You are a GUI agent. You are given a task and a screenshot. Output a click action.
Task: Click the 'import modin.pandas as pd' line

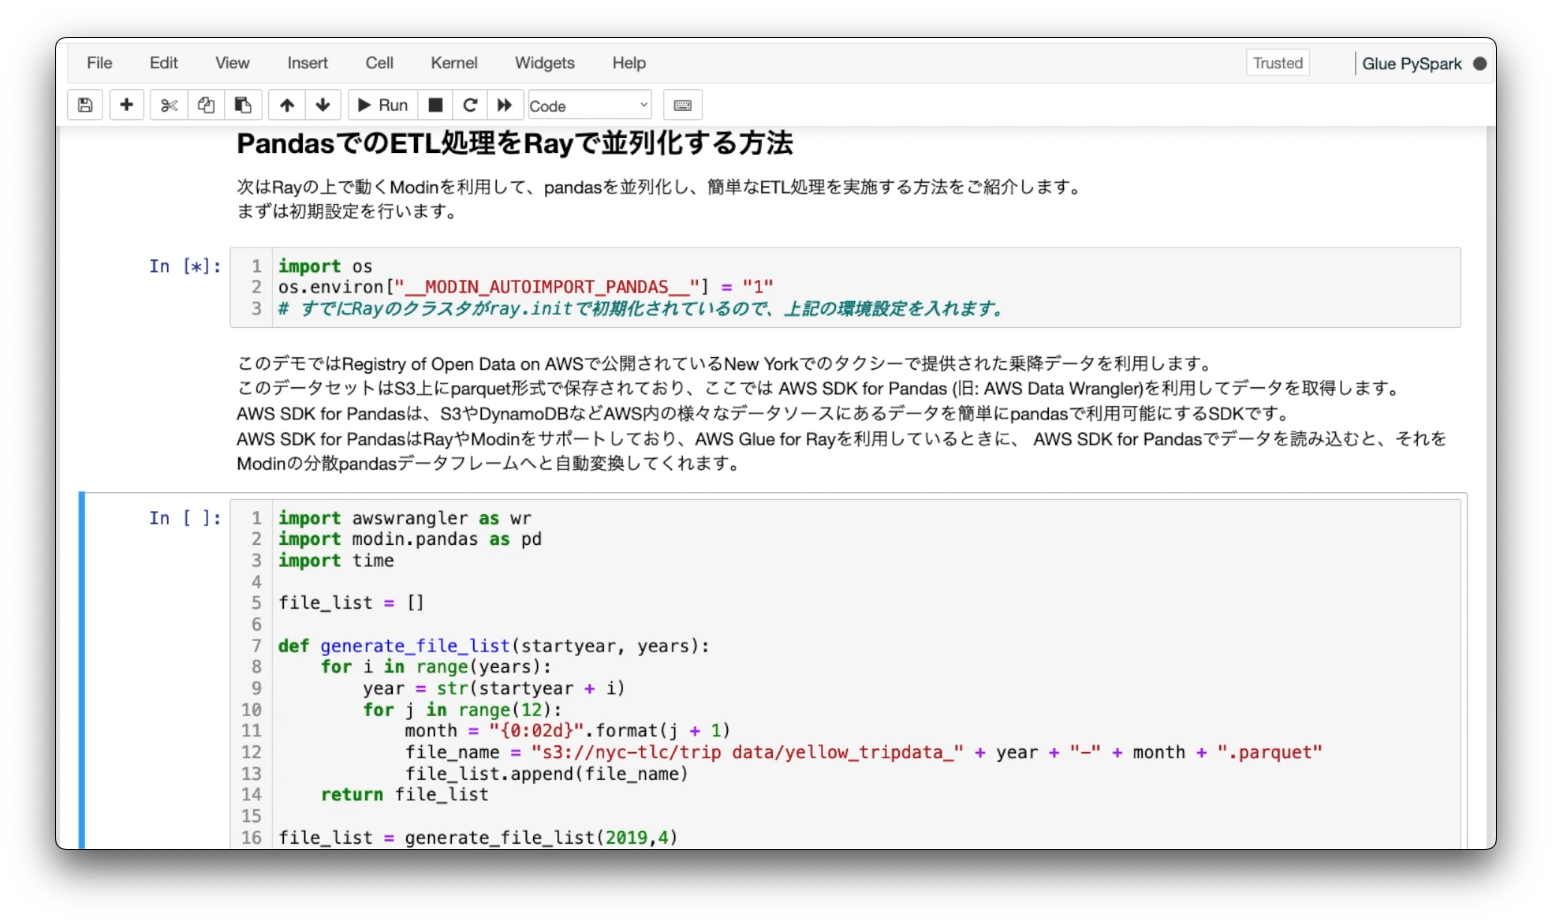410,539
